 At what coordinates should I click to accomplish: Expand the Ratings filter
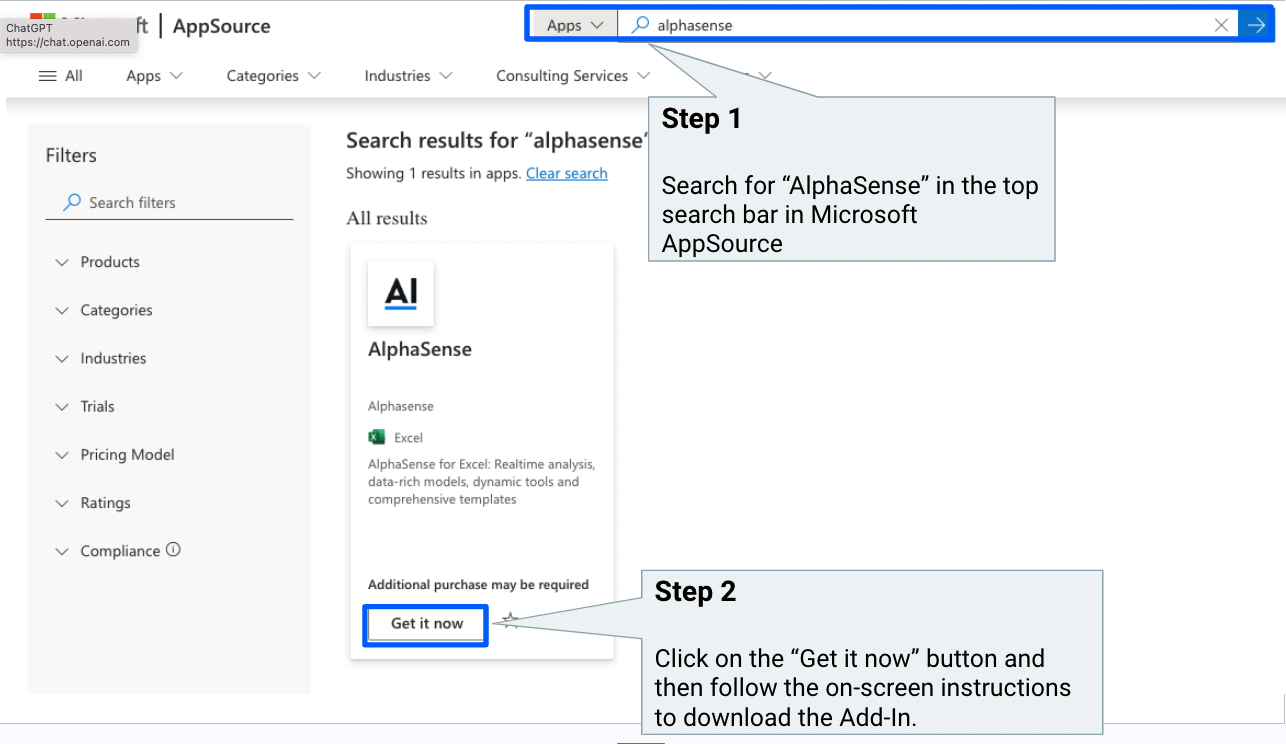(x=93, y=503)
